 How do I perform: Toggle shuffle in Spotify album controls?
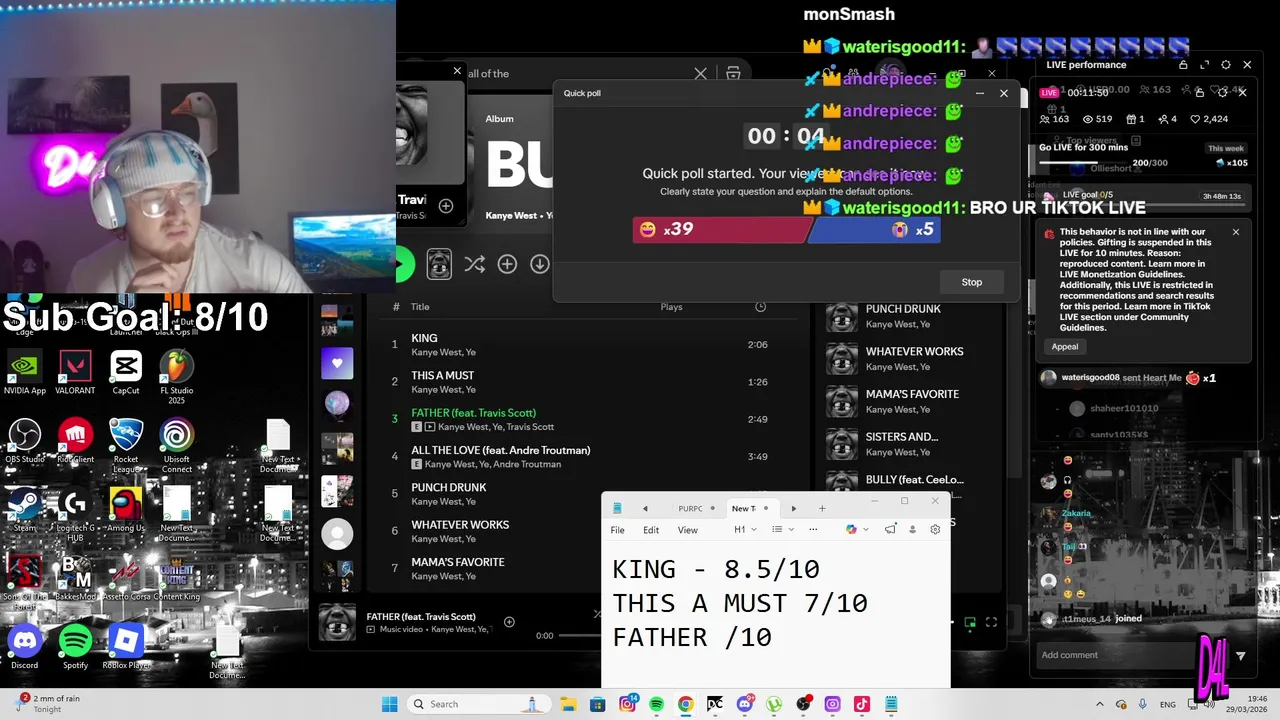click(474, 264)
